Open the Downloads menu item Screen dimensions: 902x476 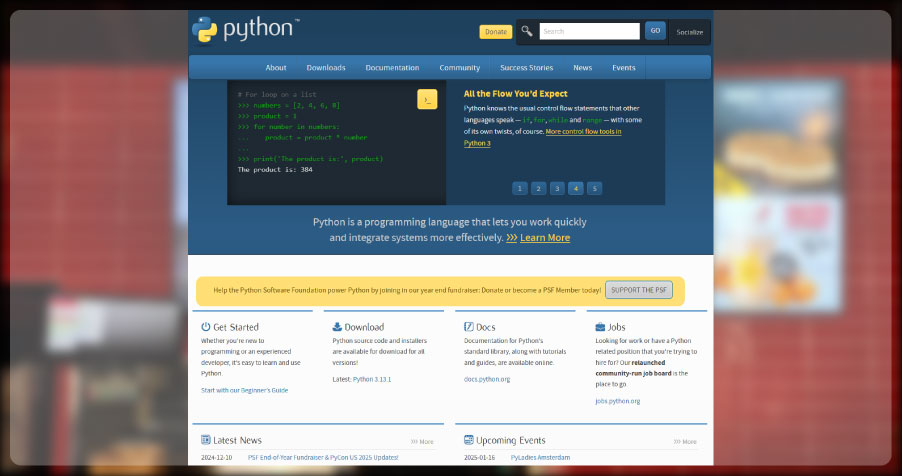[326, 68]
